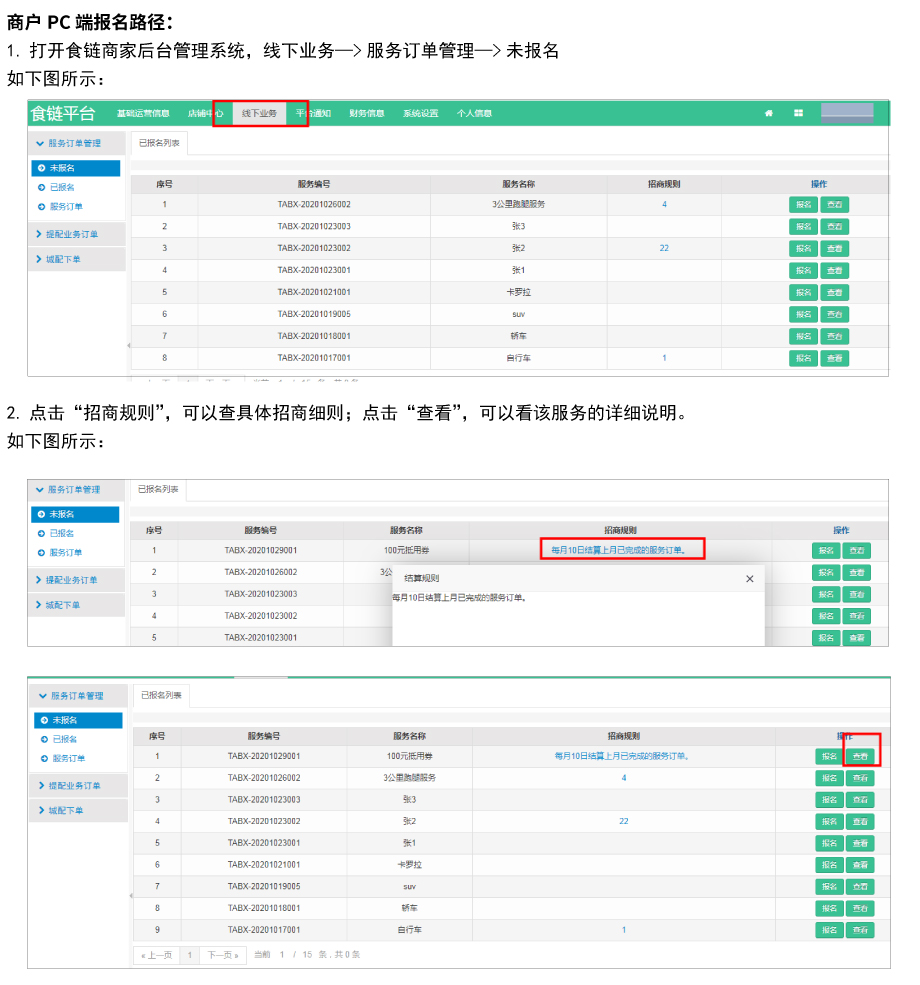Expand 提配业务订单 in the middle screenshot sidebar
Screen dimensions: 920x985
(x=71, y=580)
